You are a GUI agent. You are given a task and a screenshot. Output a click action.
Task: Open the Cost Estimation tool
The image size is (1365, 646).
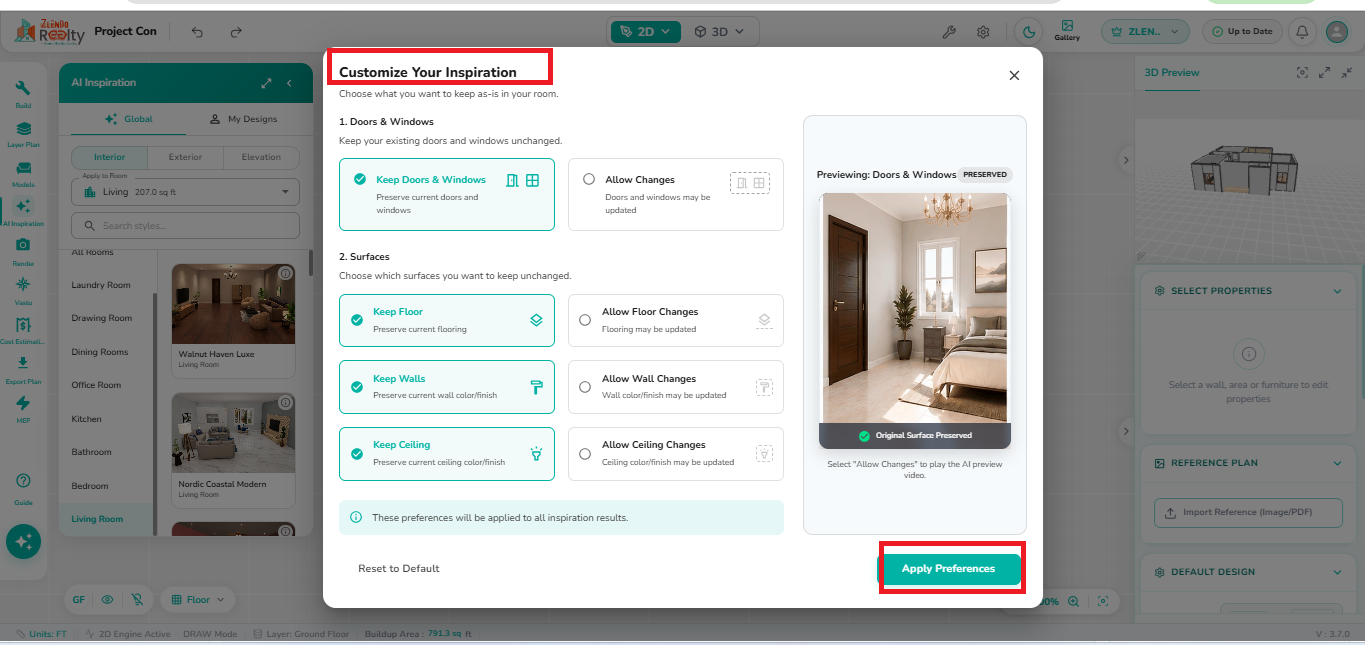coord(23,329)
